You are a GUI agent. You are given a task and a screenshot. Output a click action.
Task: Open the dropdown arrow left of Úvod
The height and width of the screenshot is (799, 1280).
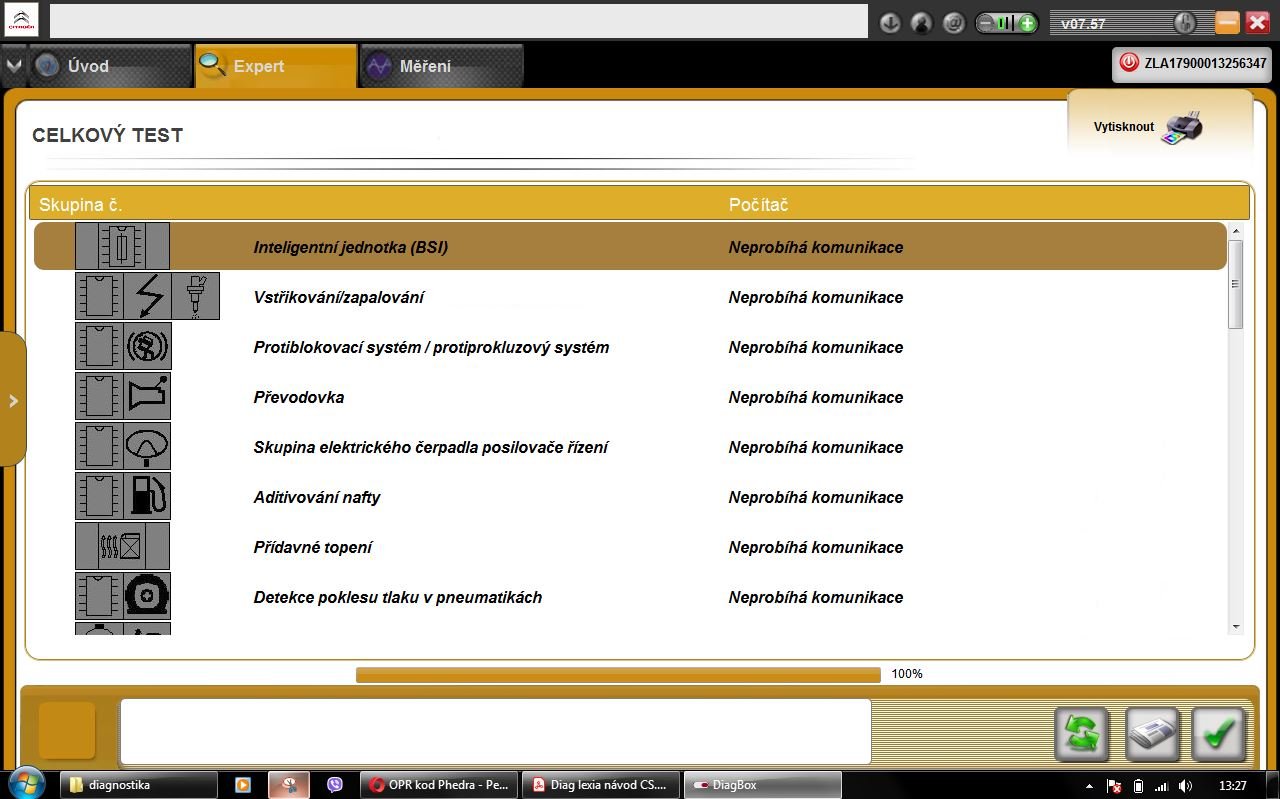[x=12, y=66]
